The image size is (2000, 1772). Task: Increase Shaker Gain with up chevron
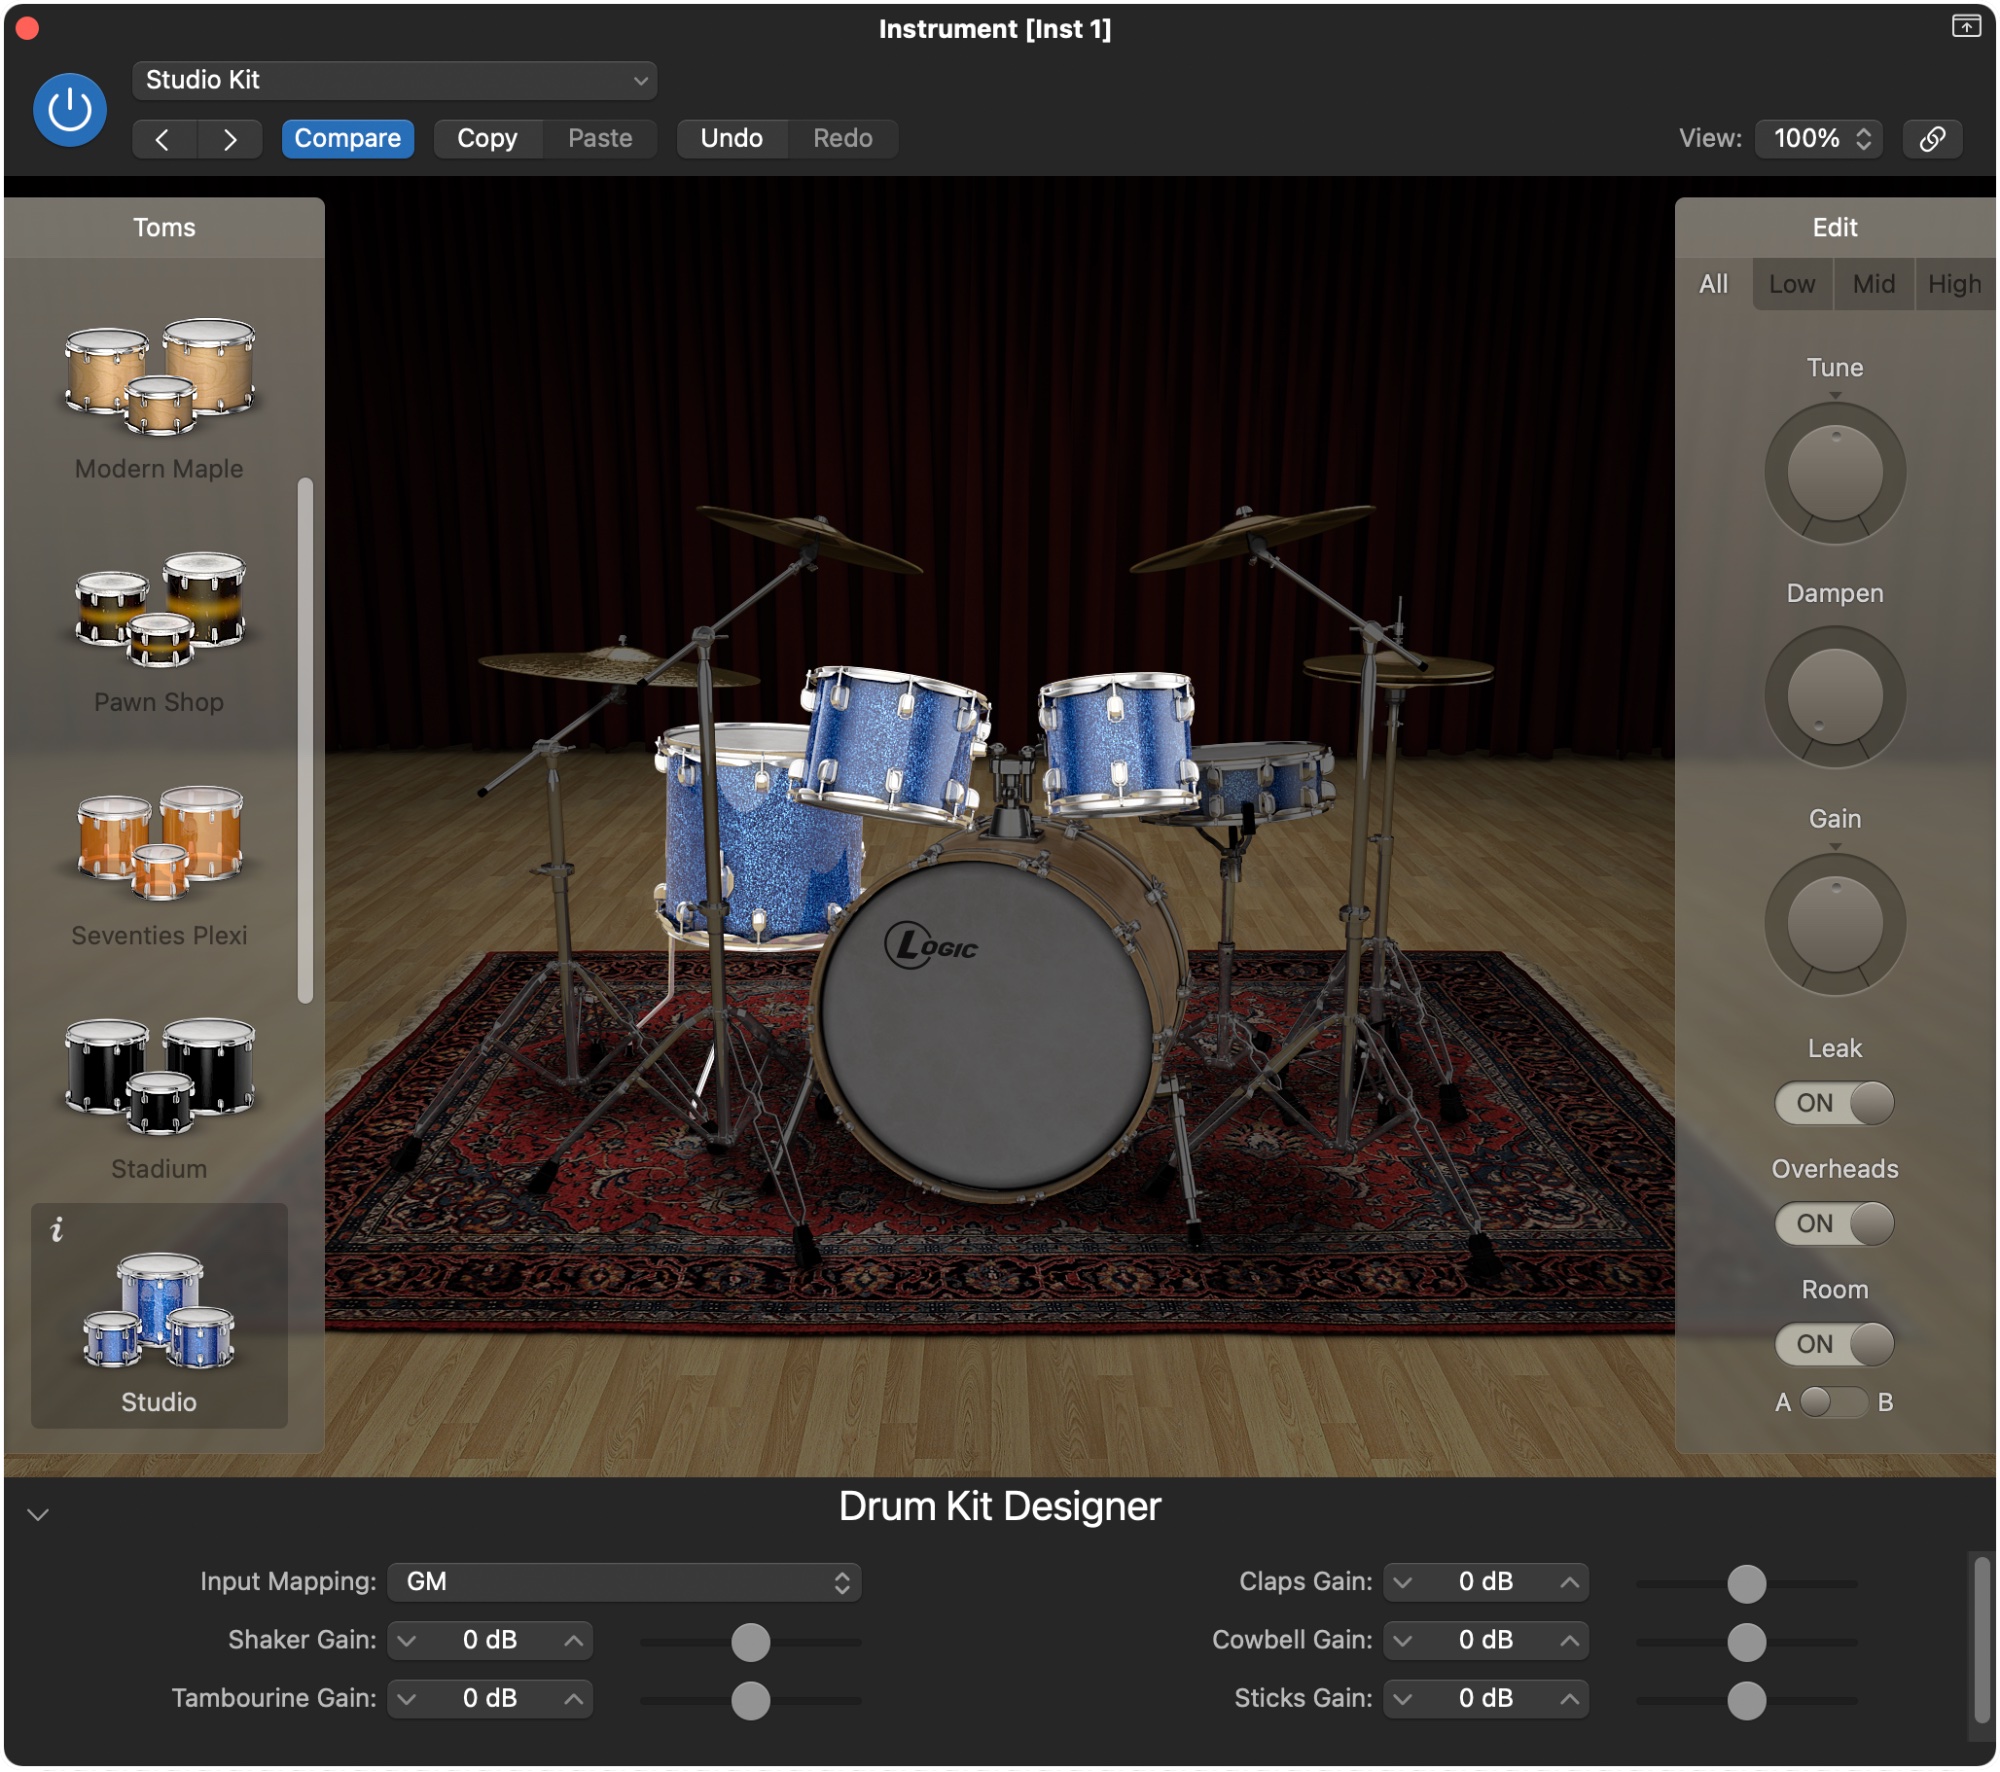(573, 1641)
